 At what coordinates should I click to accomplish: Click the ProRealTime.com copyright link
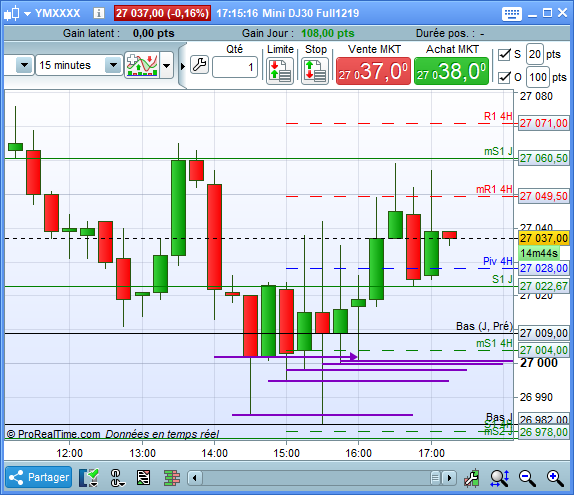(53, 434)
